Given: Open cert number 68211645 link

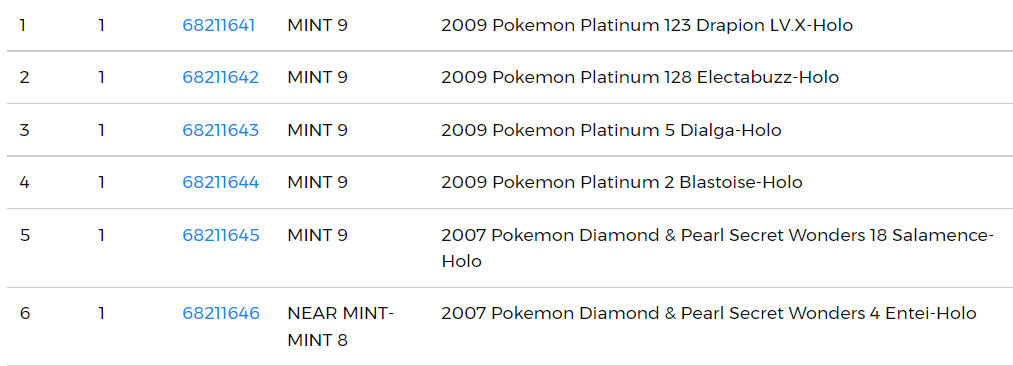Looking at the screenshot, I should (x=221, y=235).
